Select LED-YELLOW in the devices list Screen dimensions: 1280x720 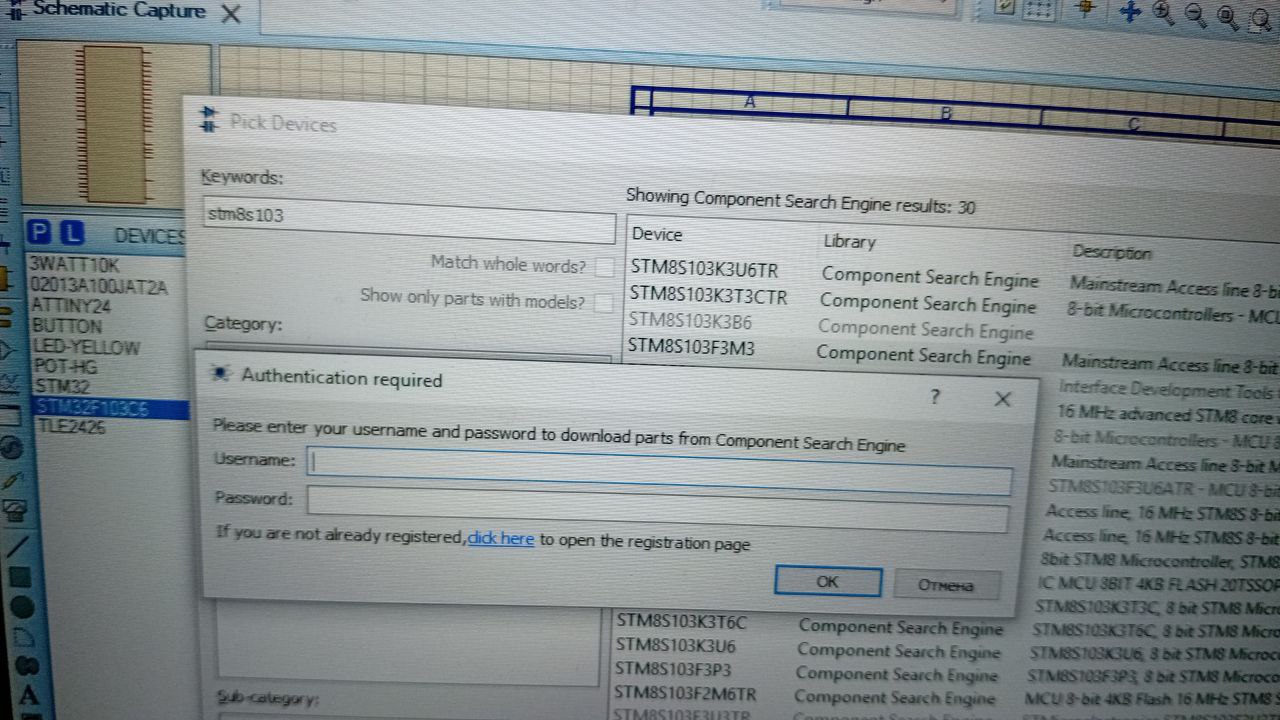click(x=86, y=347)
